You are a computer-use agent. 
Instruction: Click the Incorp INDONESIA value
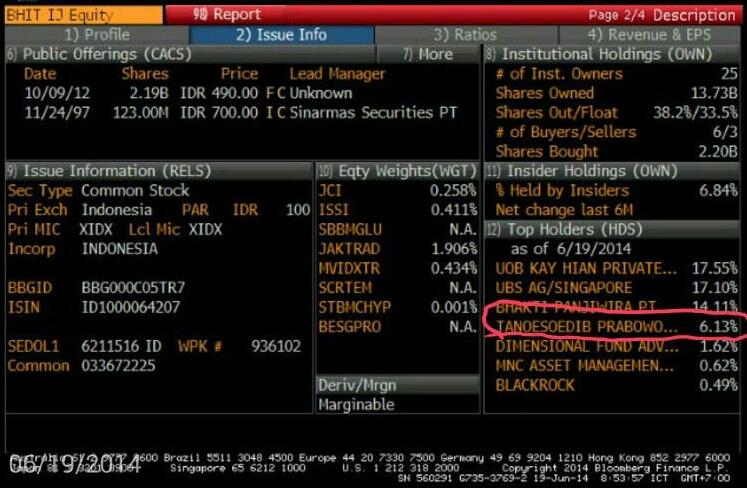[x=120, y=249]
